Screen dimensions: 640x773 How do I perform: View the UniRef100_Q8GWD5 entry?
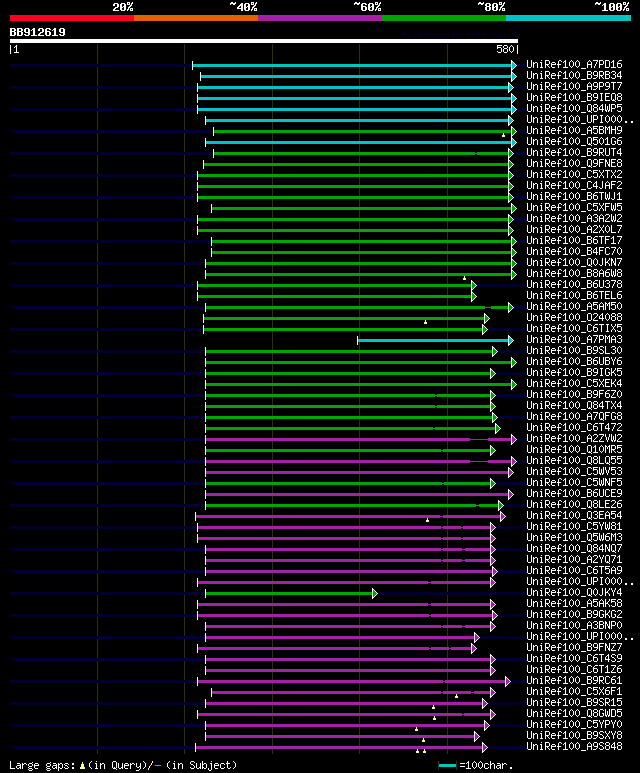[574, 713]
